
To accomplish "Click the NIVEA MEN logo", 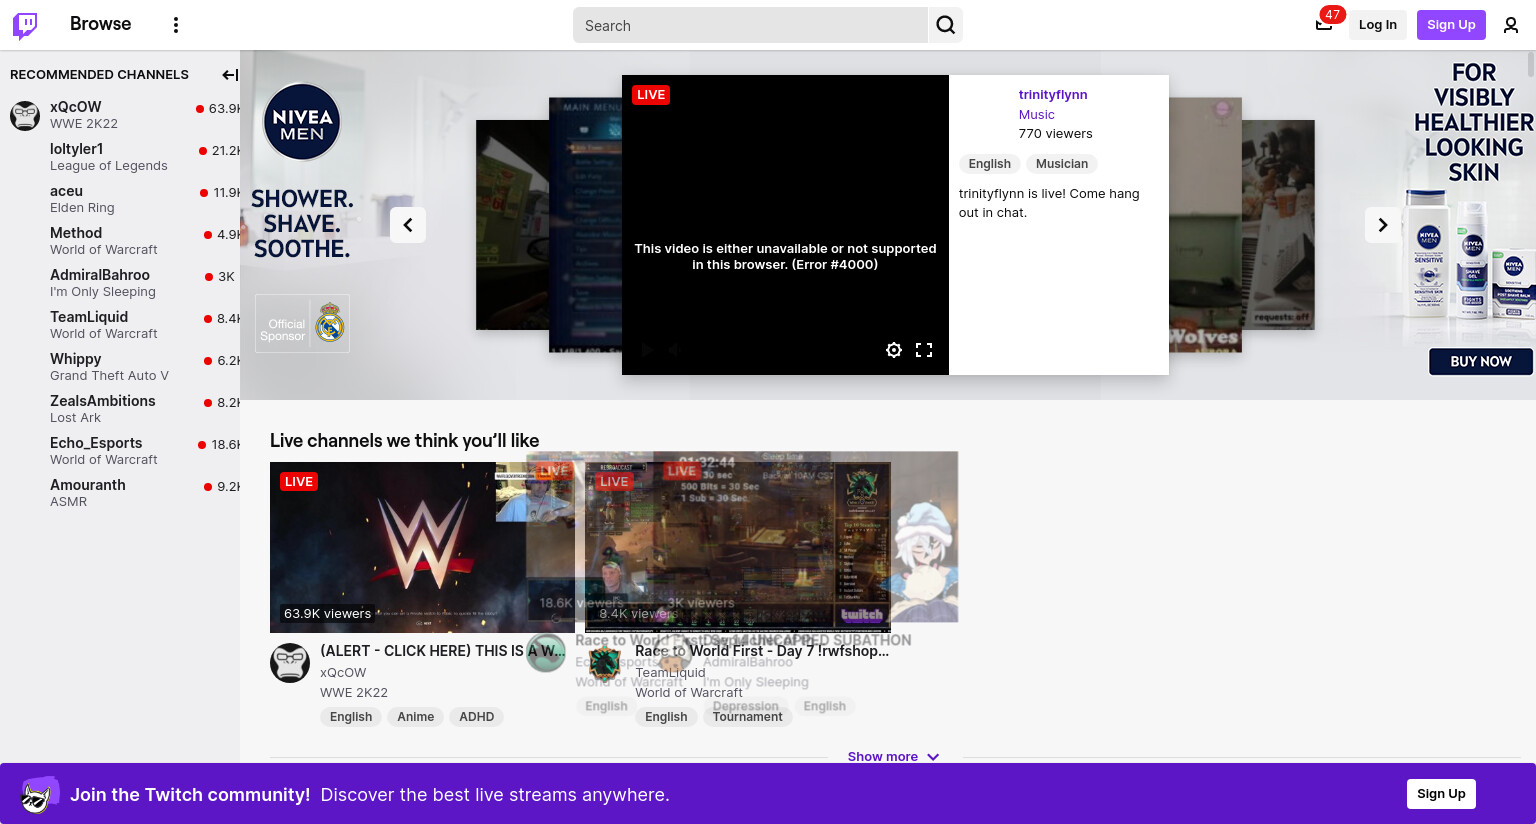I will coord(302,122).
